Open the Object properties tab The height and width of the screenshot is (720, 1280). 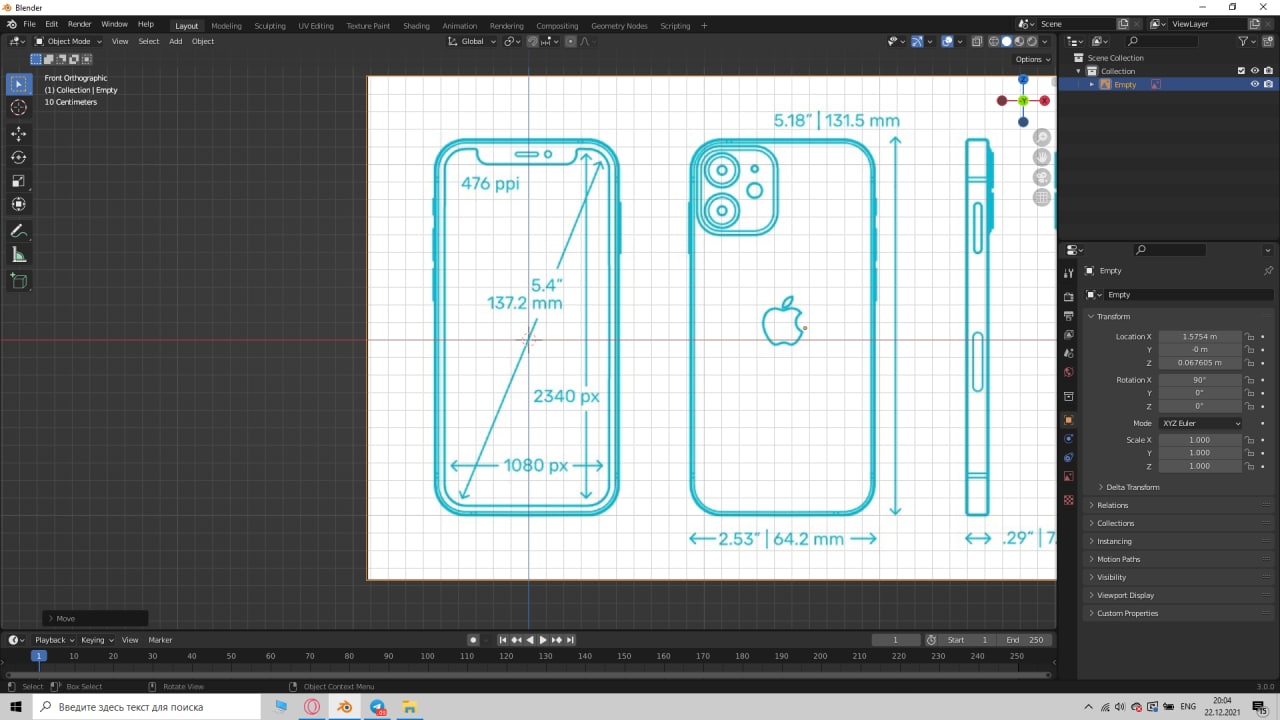[x=1069, y=420]
